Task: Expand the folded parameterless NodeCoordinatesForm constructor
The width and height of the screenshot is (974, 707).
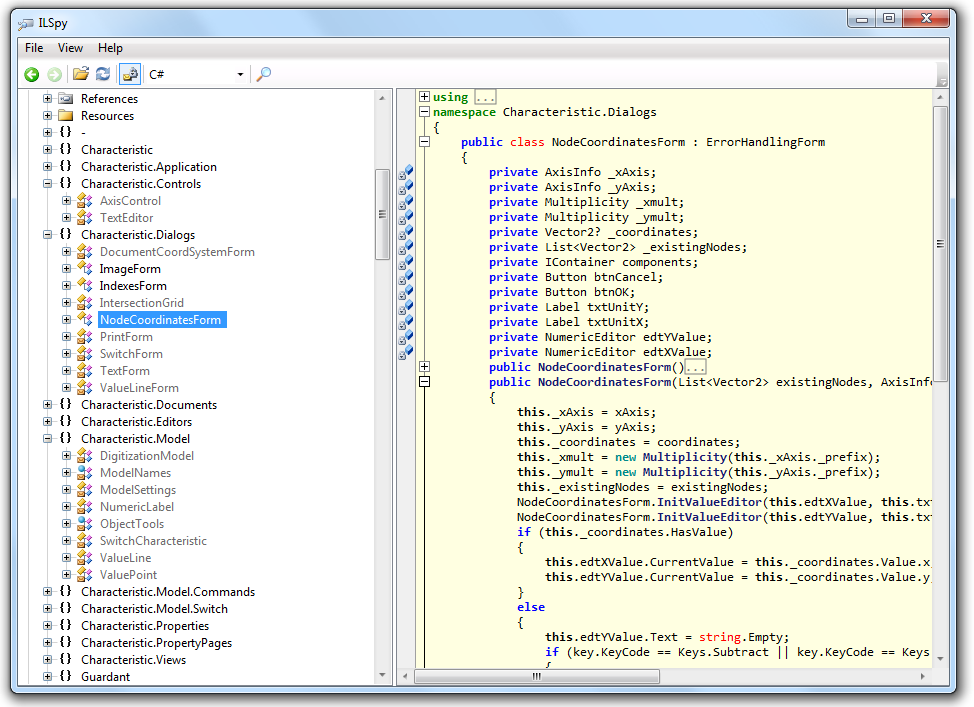Action: click(424, 367)
